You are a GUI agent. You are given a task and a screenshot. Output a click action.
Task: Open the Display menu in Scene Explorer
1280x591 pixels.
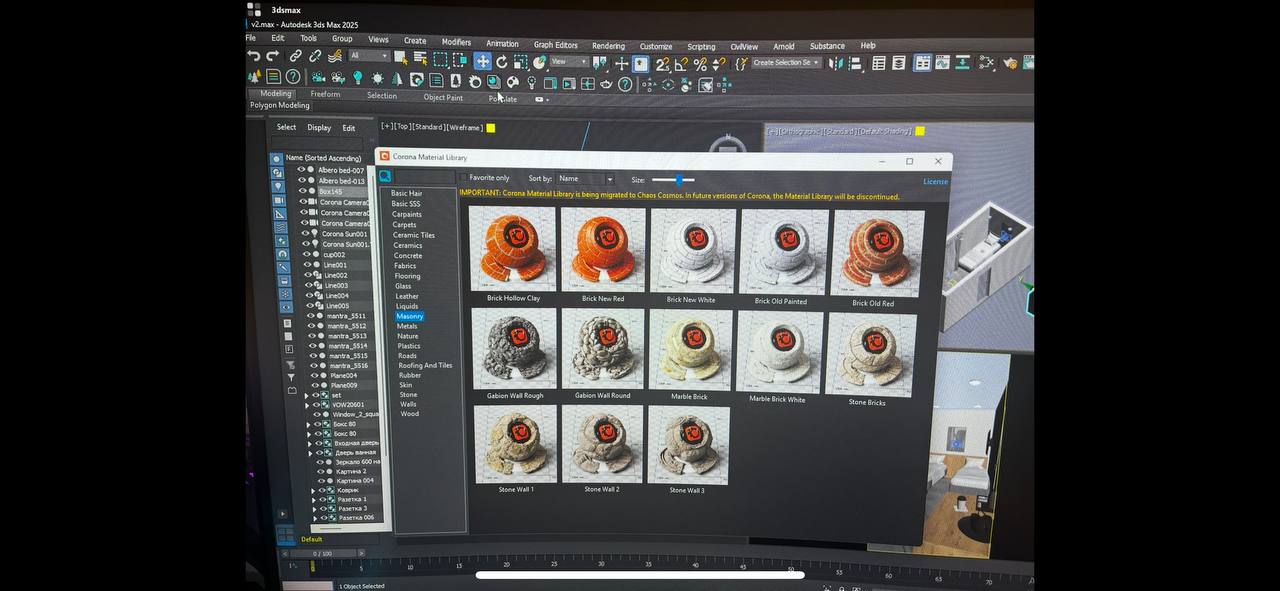[x=319, y=127]
